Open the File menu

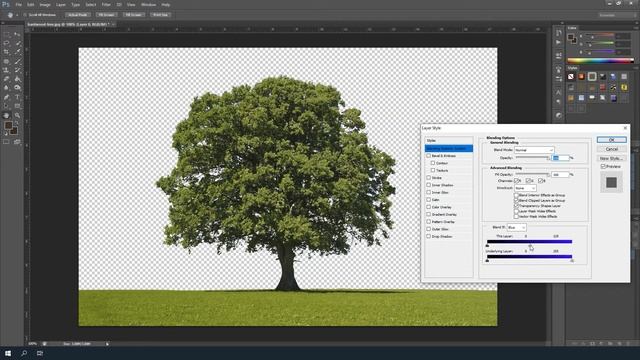point(18,4)
